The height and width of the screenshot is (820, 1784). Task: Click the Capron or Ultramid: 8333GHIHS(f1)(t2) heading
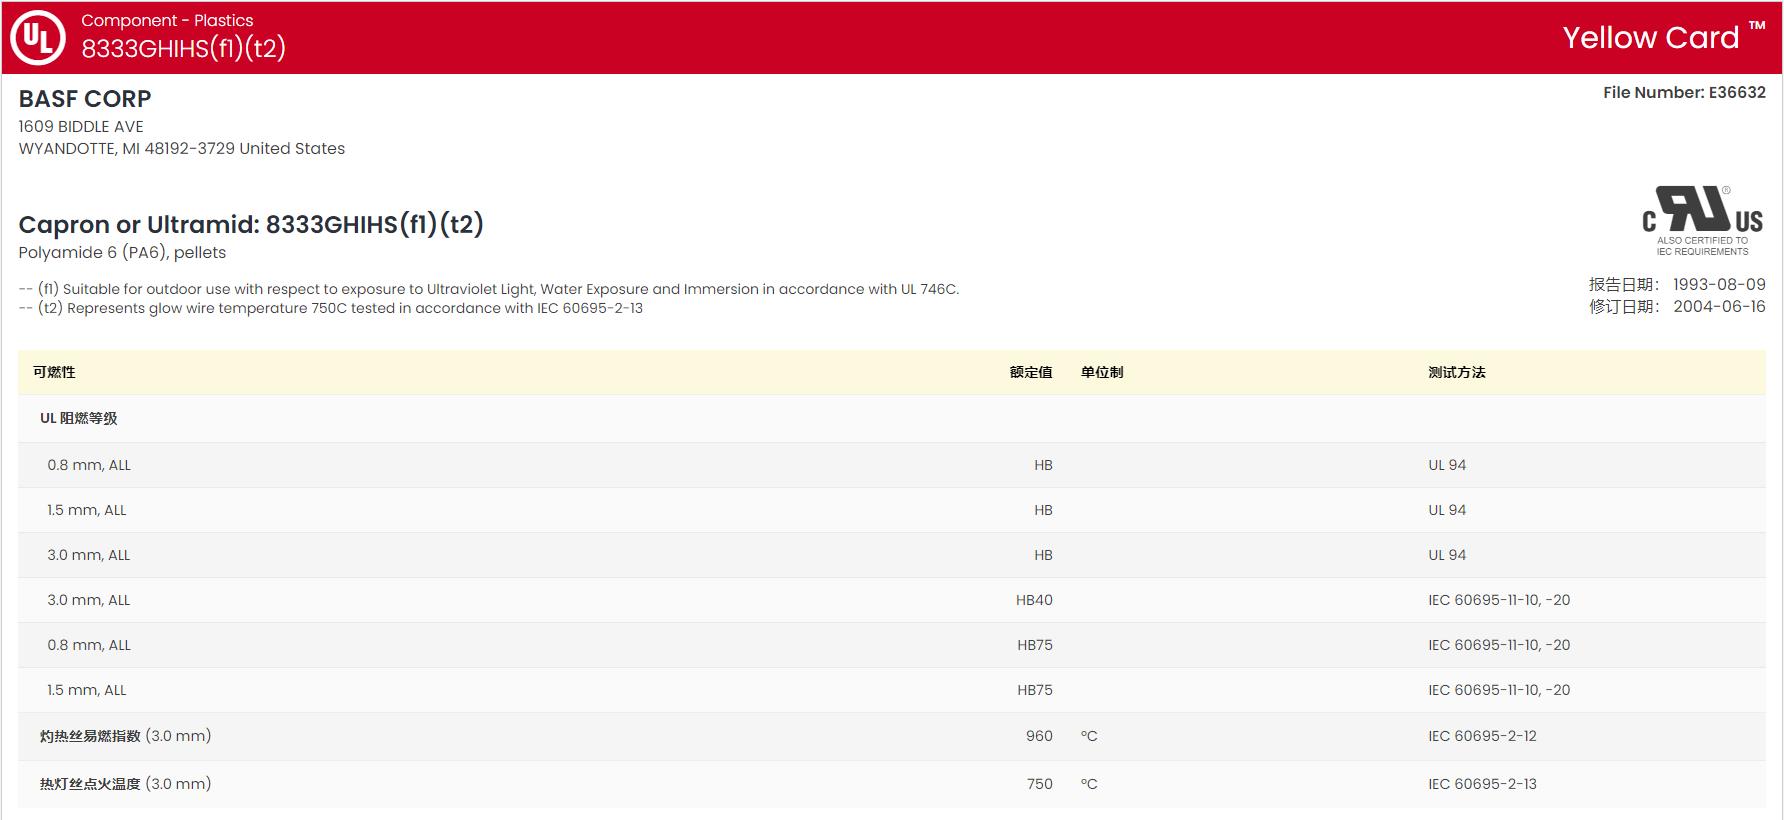[x=251, y=224]
